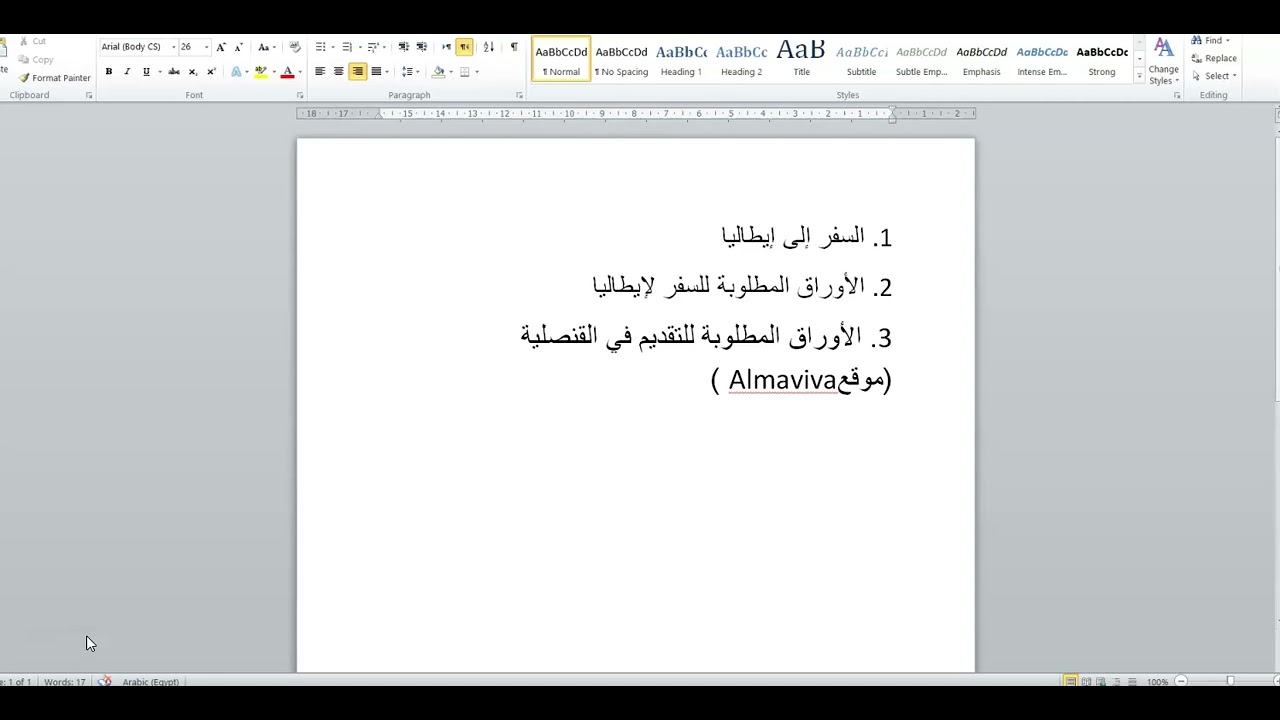Image resolution: width=1280 pixels, height=720 pixels.
Task: Open the font size dropdown
Action: point(206,47)
